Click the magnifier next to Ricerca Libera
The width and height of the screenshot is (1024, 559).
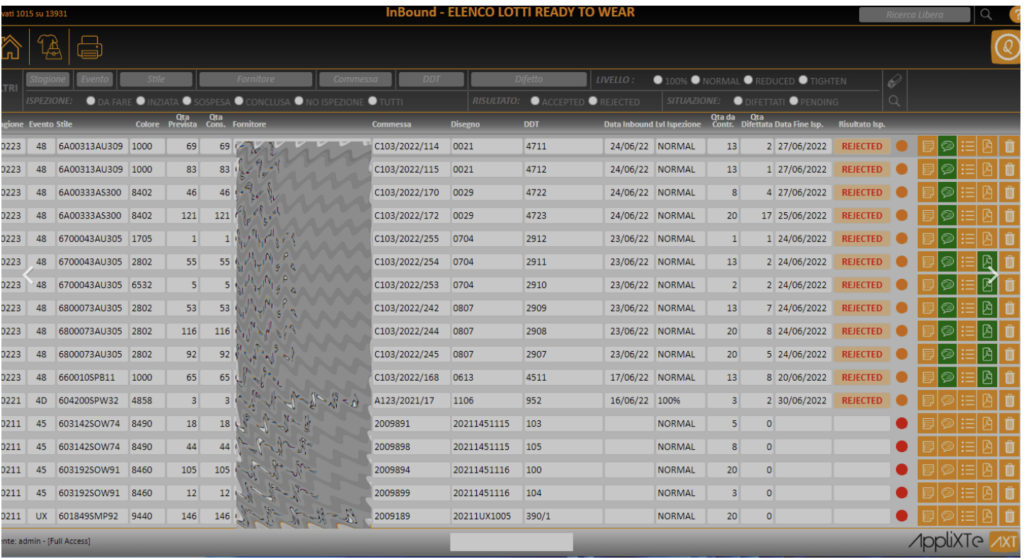click(986, 14)
